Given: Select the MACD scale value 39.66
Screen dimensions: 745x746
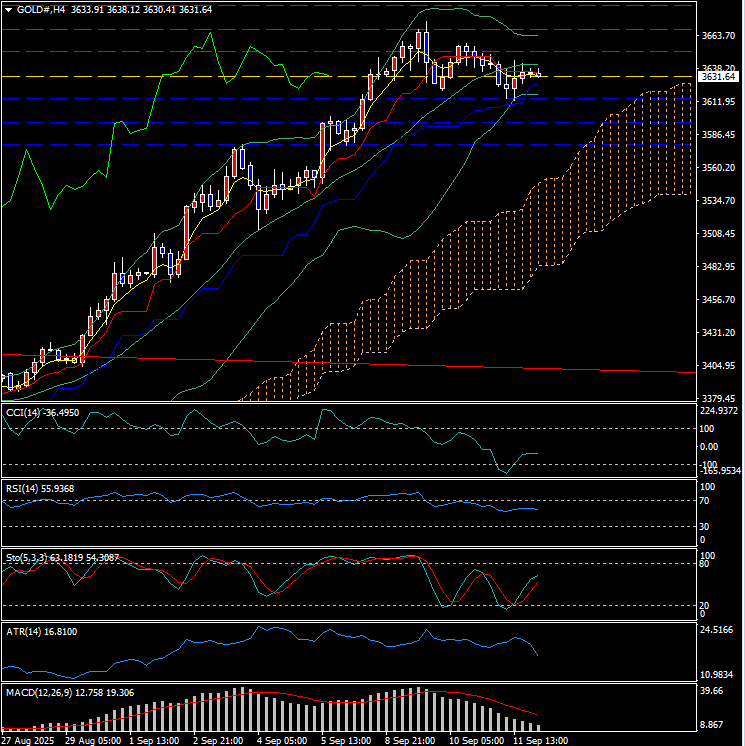Looking at the screenshot, I should 712,691.
